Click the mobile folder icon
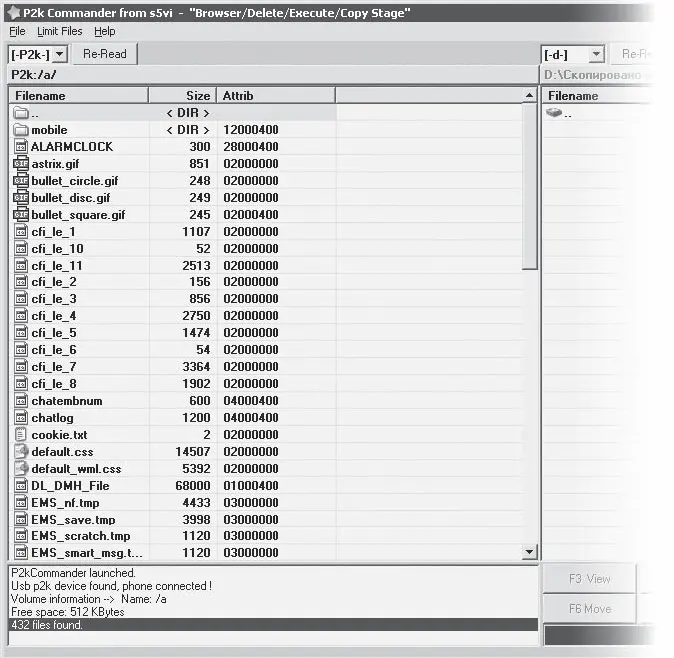The image size is (674, 658). tap(21, 130)
